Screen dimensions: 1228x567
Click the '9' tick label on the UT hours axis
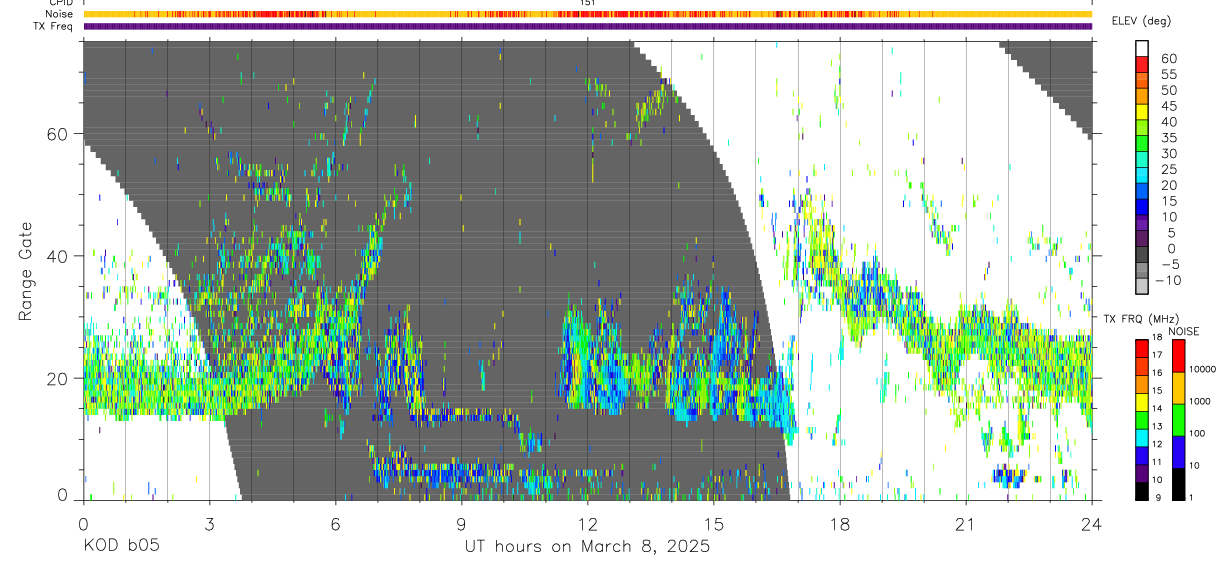[x=461, y=523]
